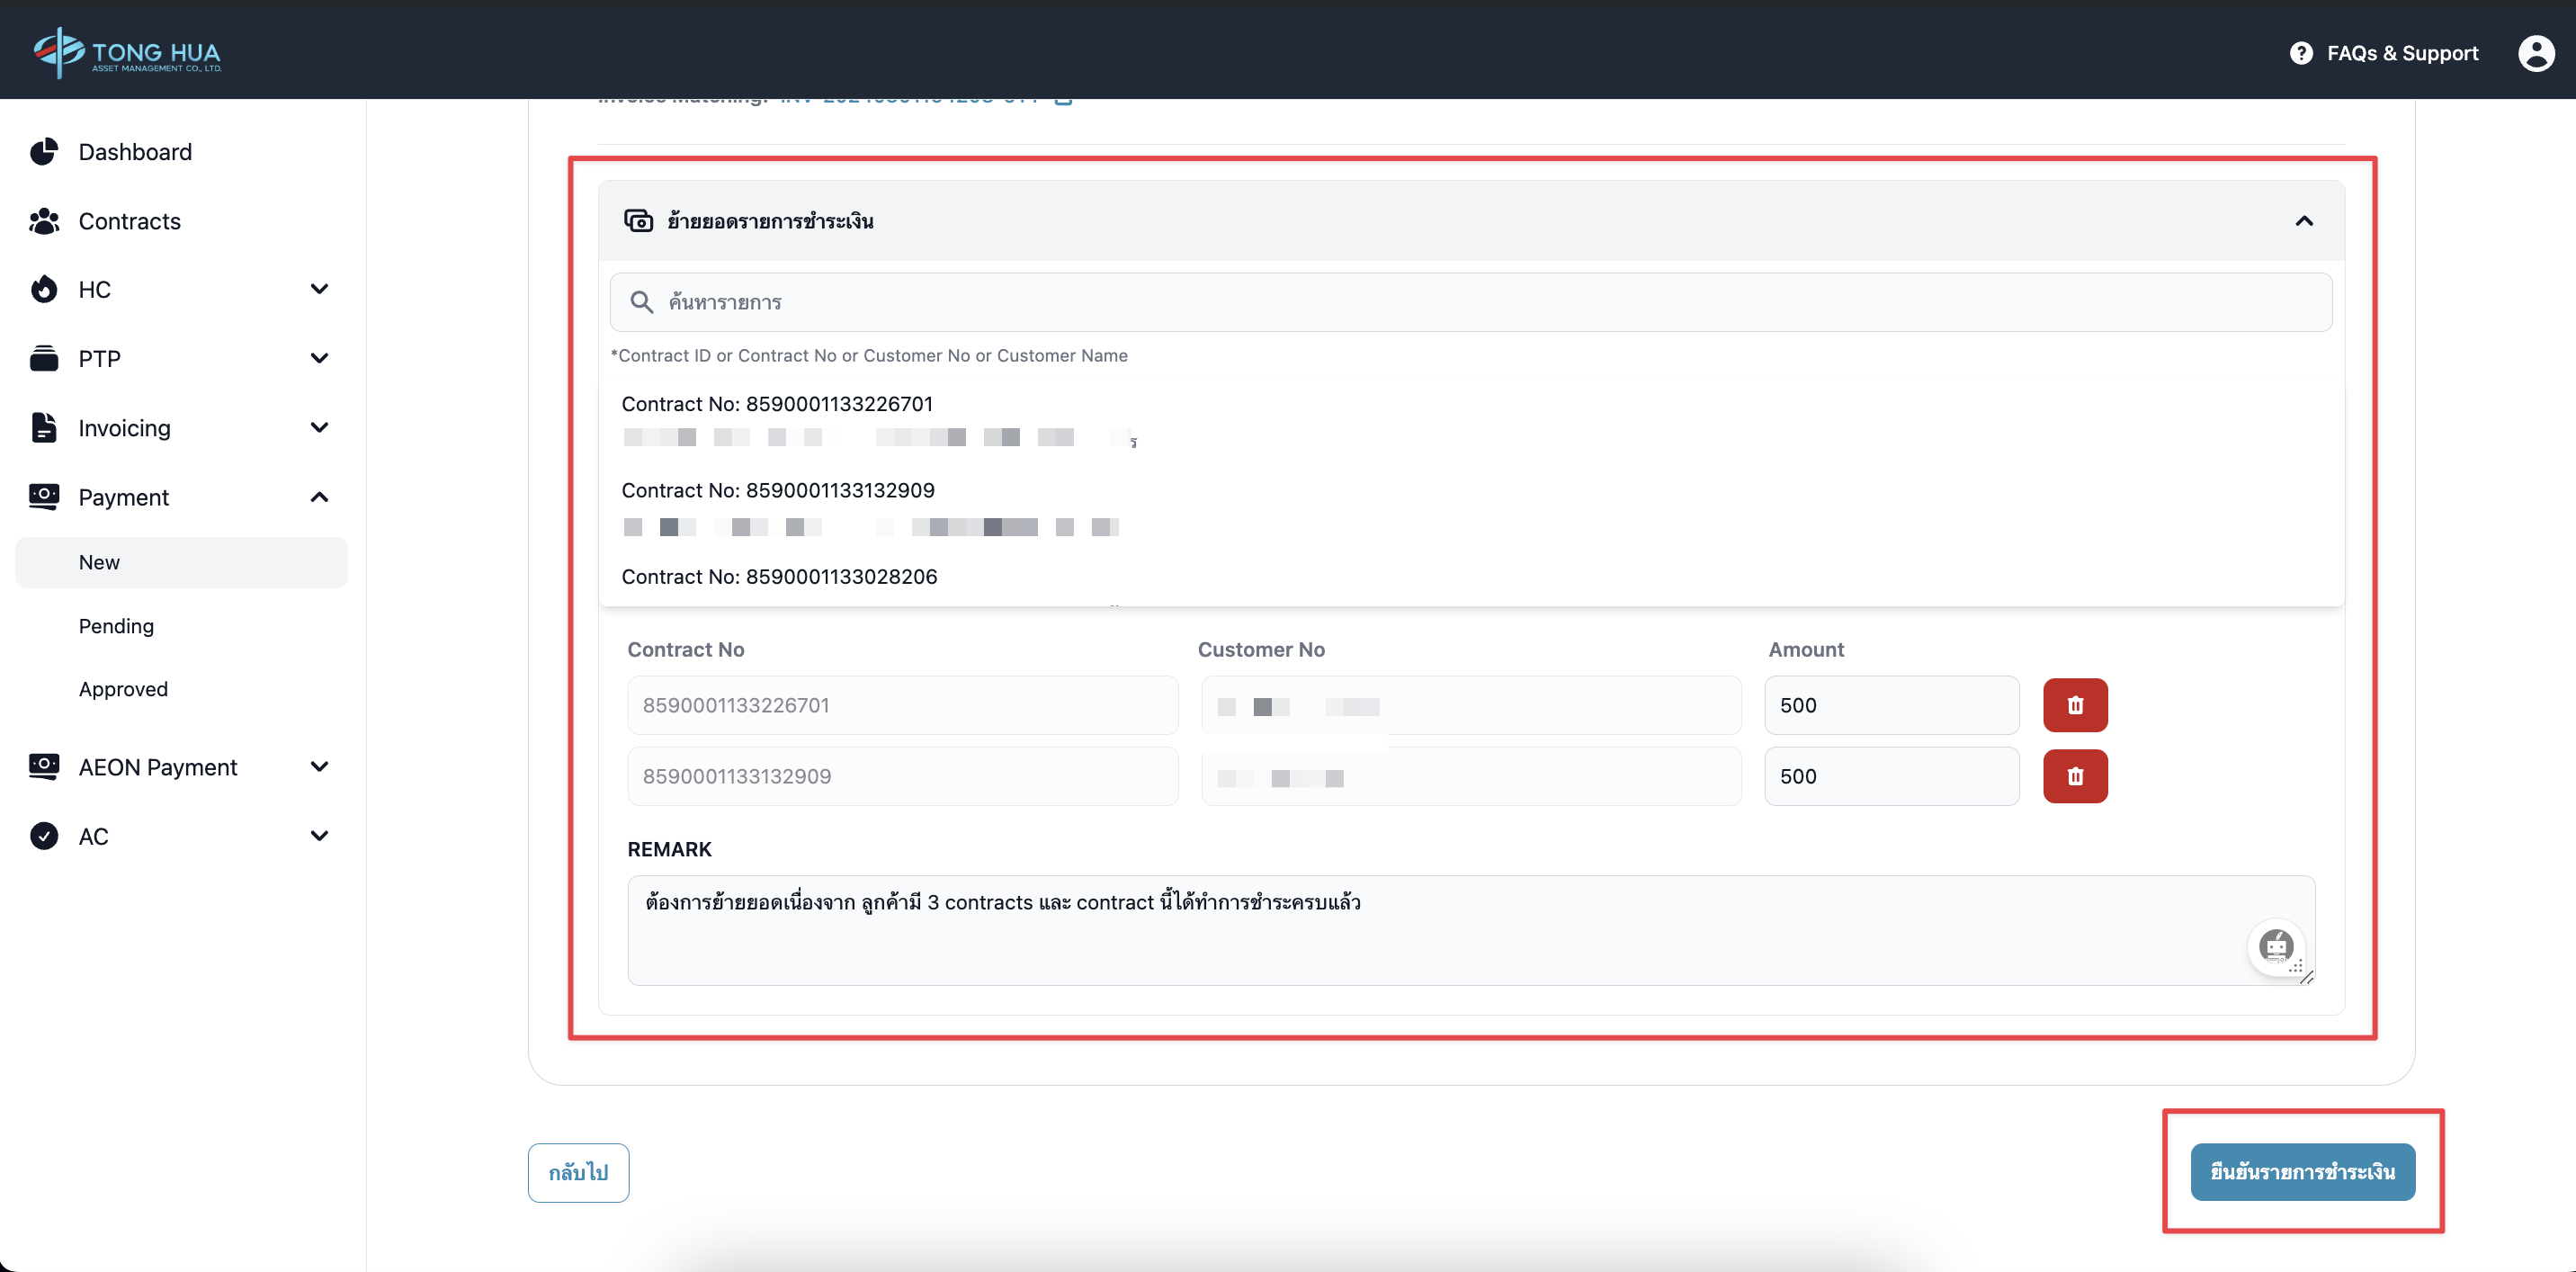The height and width of the screenshot is (1272, 2576).
Task: Expand the AEON Payment menu
Action: click(319, 767)
